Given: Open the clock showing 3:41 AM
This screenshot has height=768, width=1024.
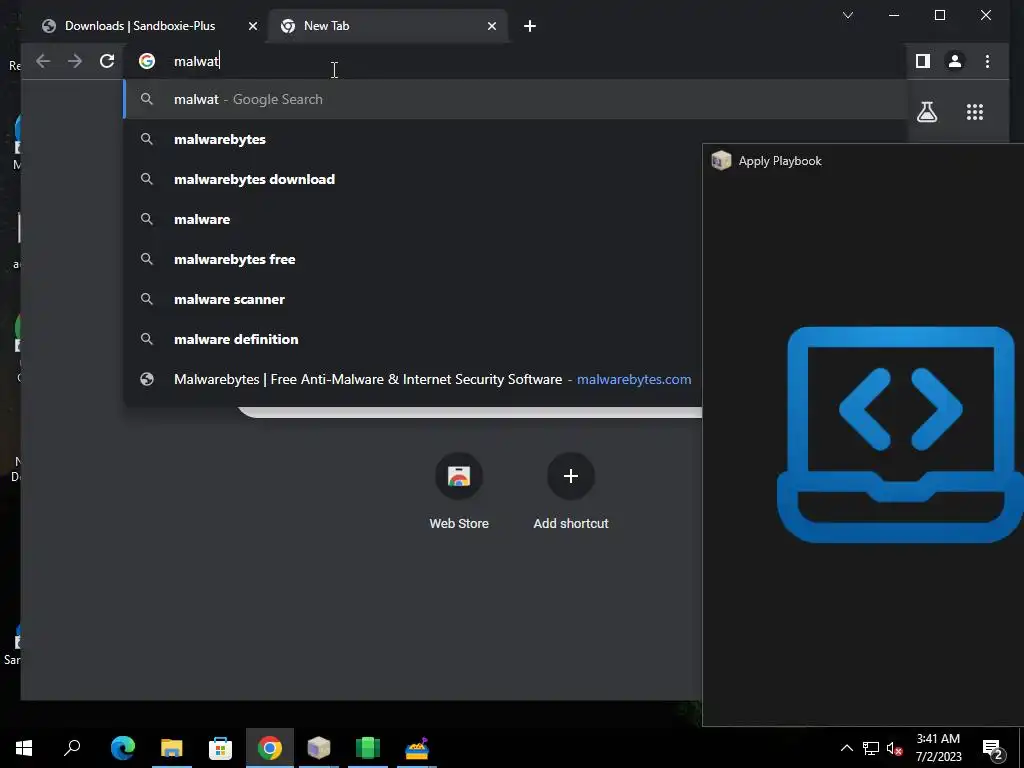Looking at the screenshot, I should (938, 748).
